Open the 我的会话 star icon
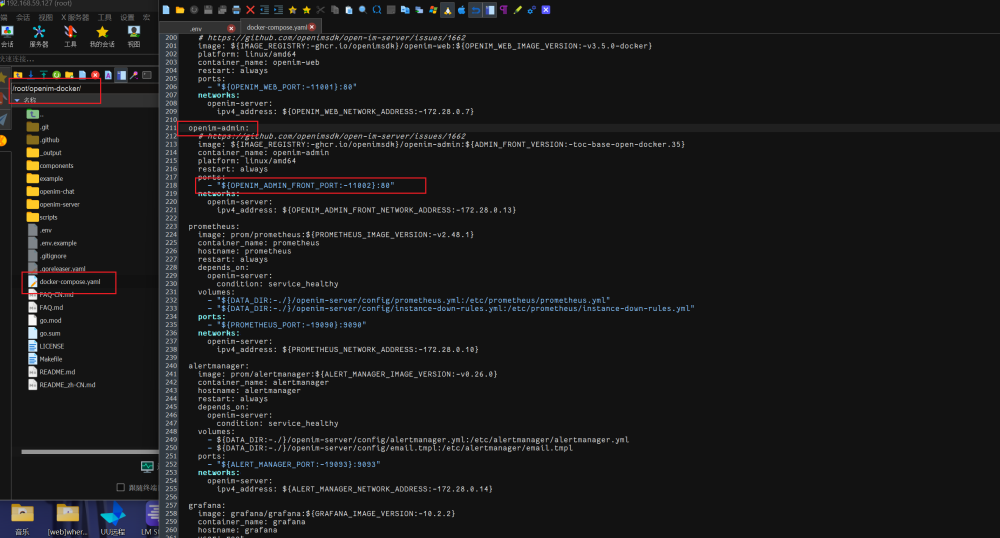Image resolution: width=1000 pixels, height=538 pixels. (x=102, y=37)
